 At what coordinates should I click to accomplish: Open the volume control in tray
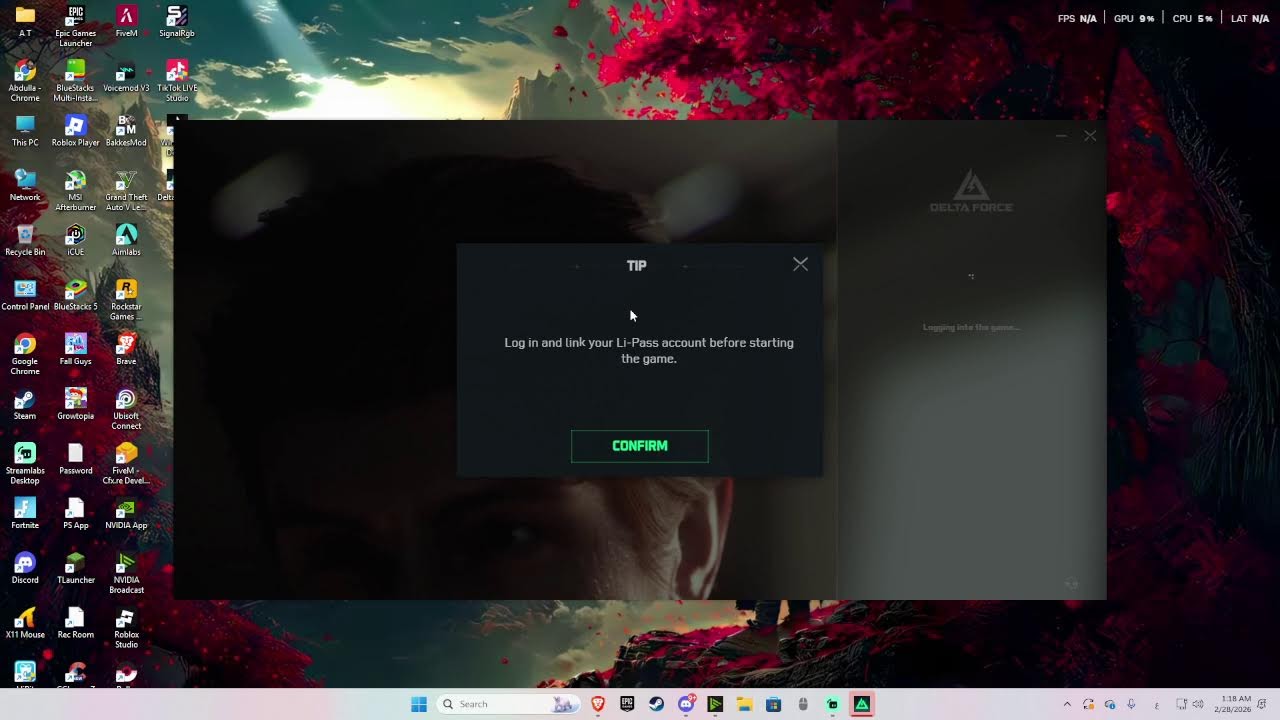pos(1198,704)
